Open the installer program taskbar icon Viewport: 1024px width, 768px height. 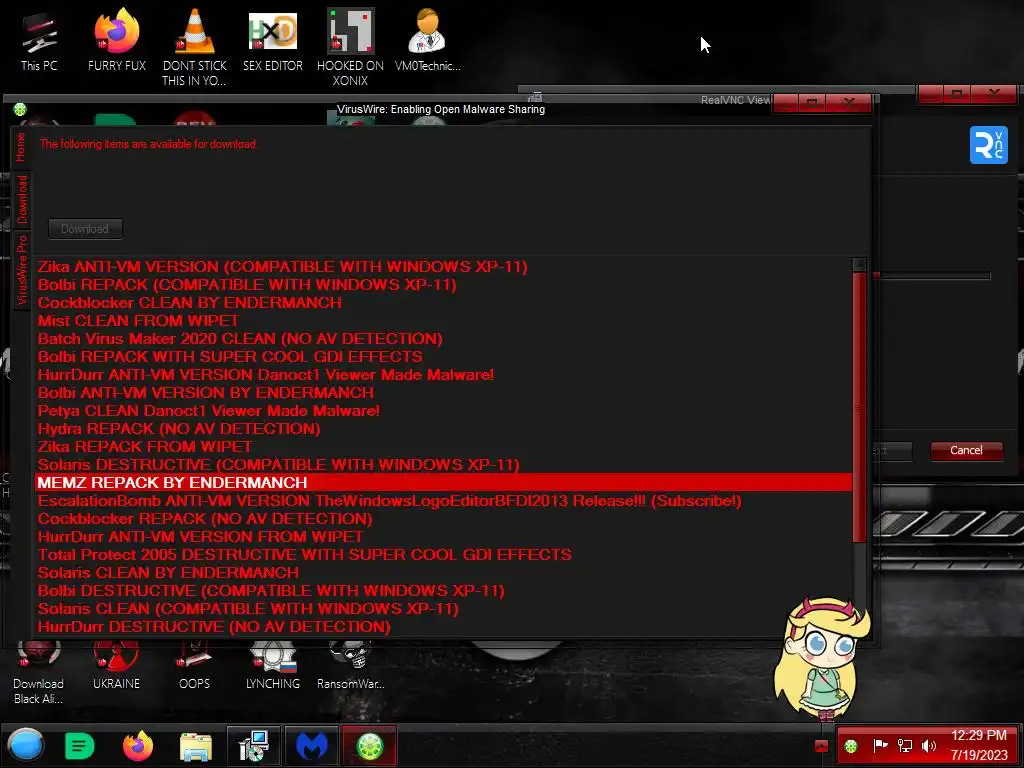253,746
